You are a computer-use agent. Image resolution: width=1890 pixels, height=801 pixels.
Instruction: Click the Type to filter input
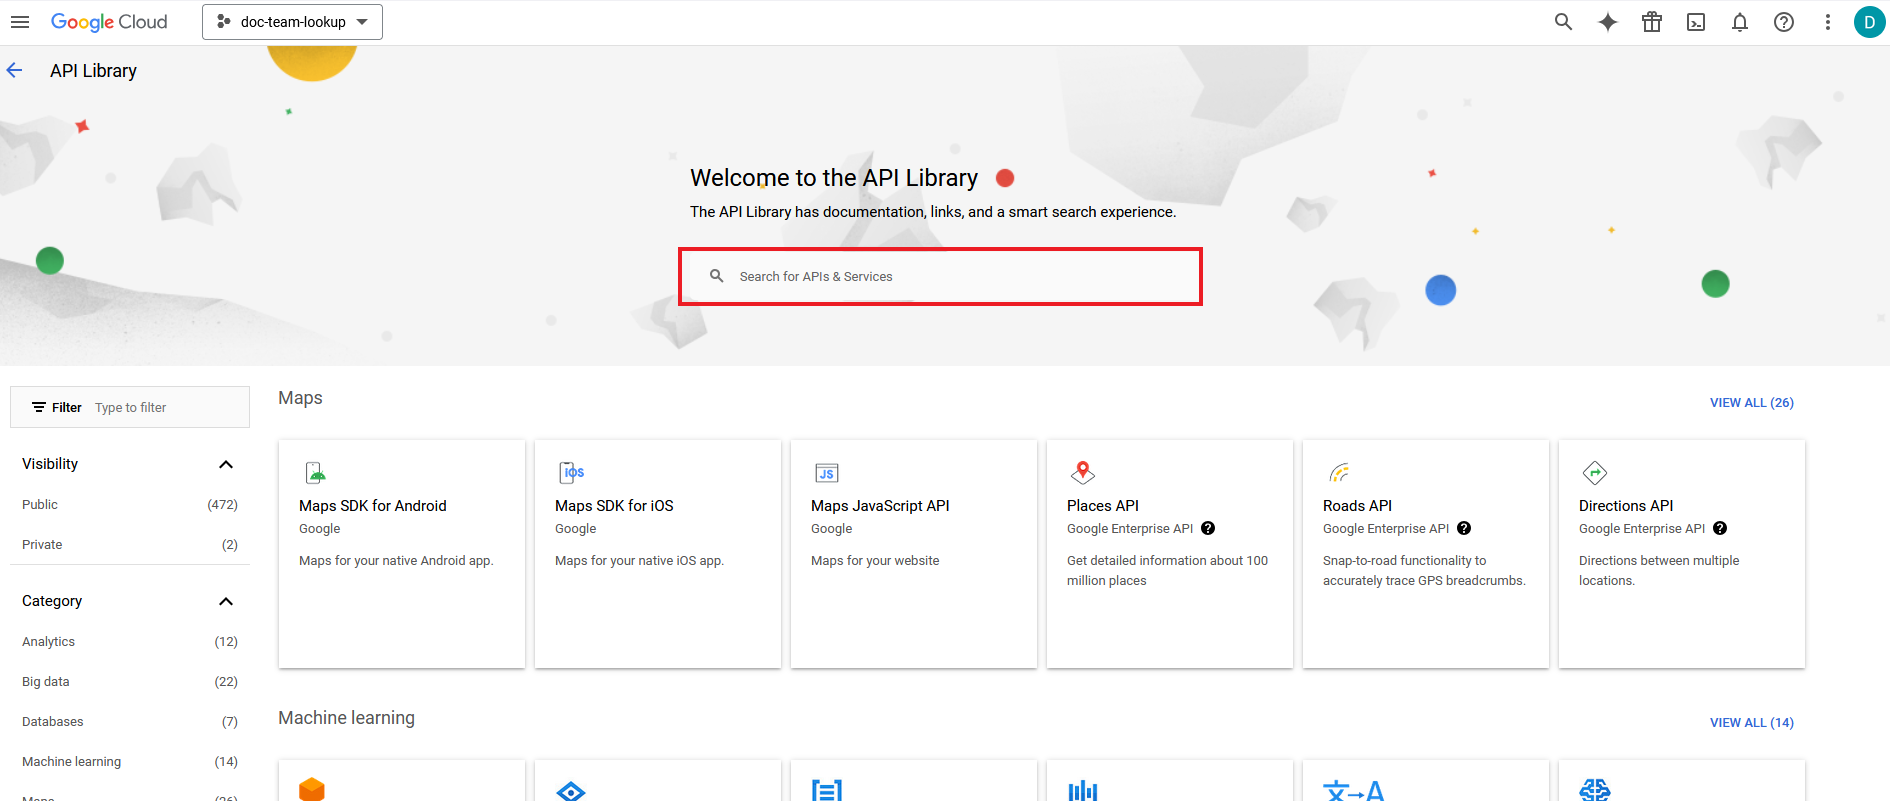165,408
